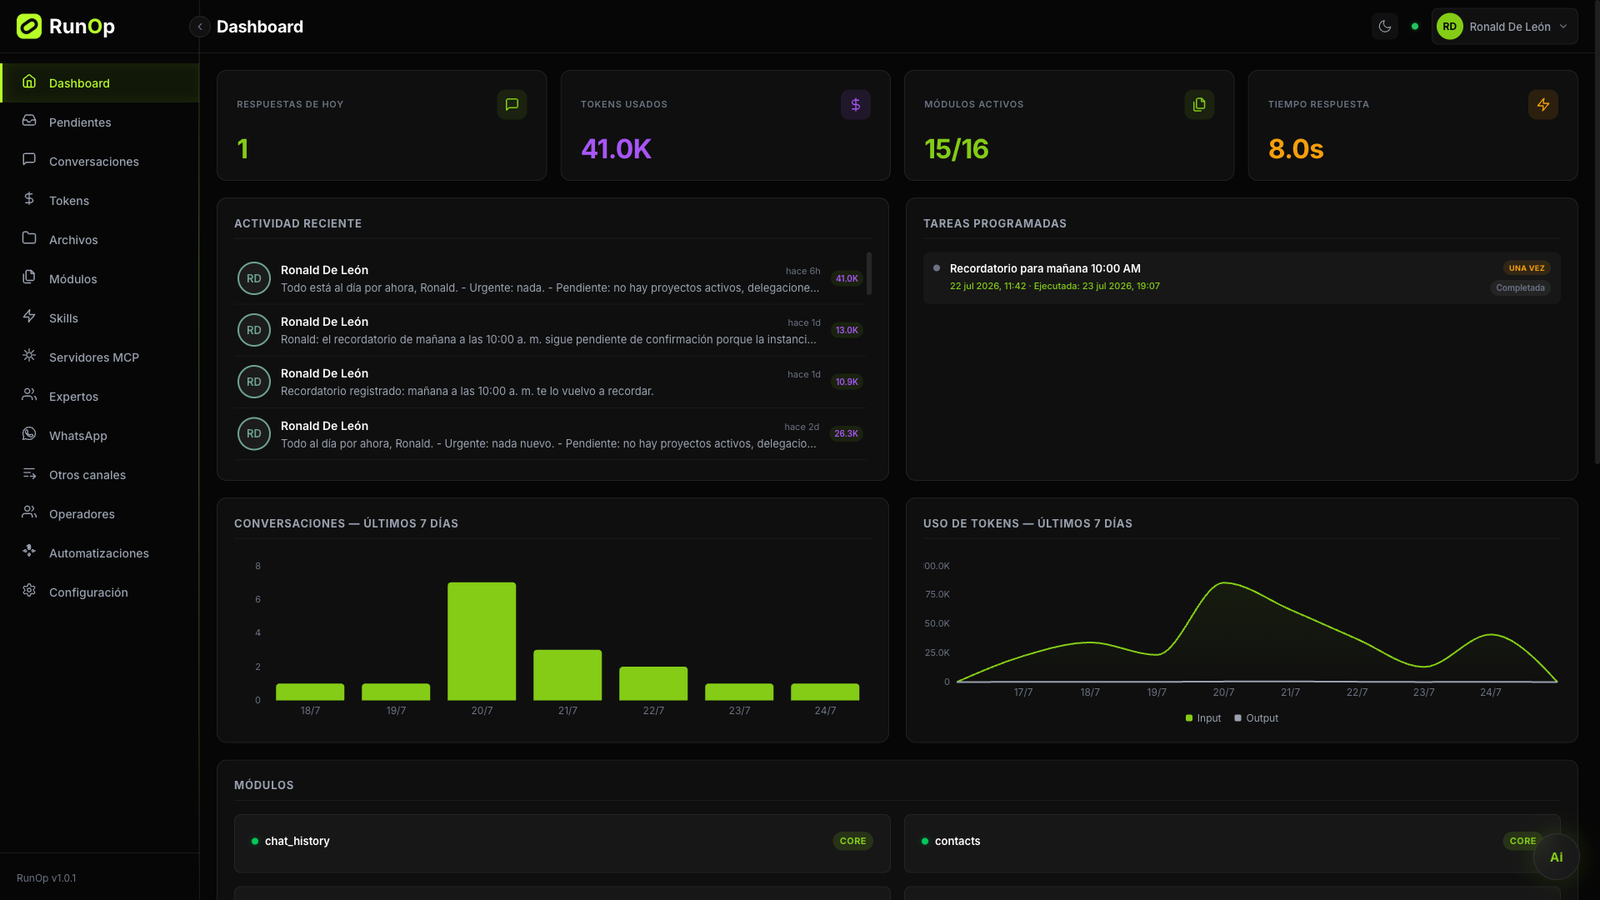Click the Skills lightning icon

click(x=29, y=317)
